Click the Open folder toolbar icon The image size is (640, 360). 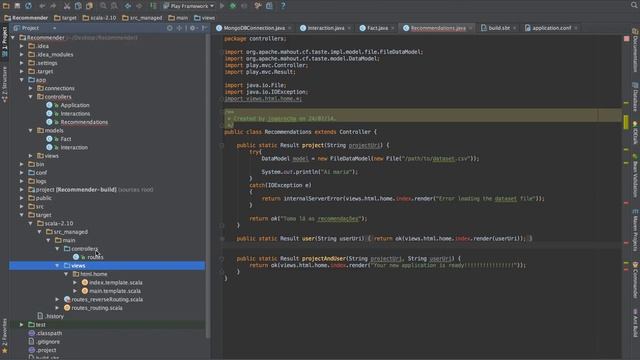tap(6, 6)
